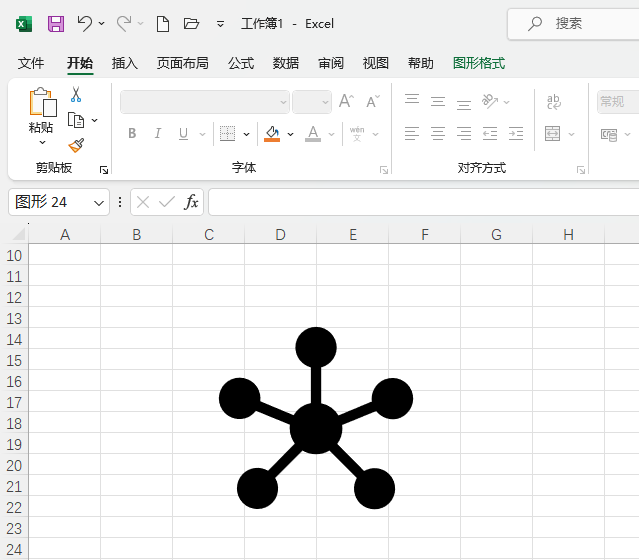Click the Top Align icon
This screenshot has height=560, width=639.
(x=412, y=100)
